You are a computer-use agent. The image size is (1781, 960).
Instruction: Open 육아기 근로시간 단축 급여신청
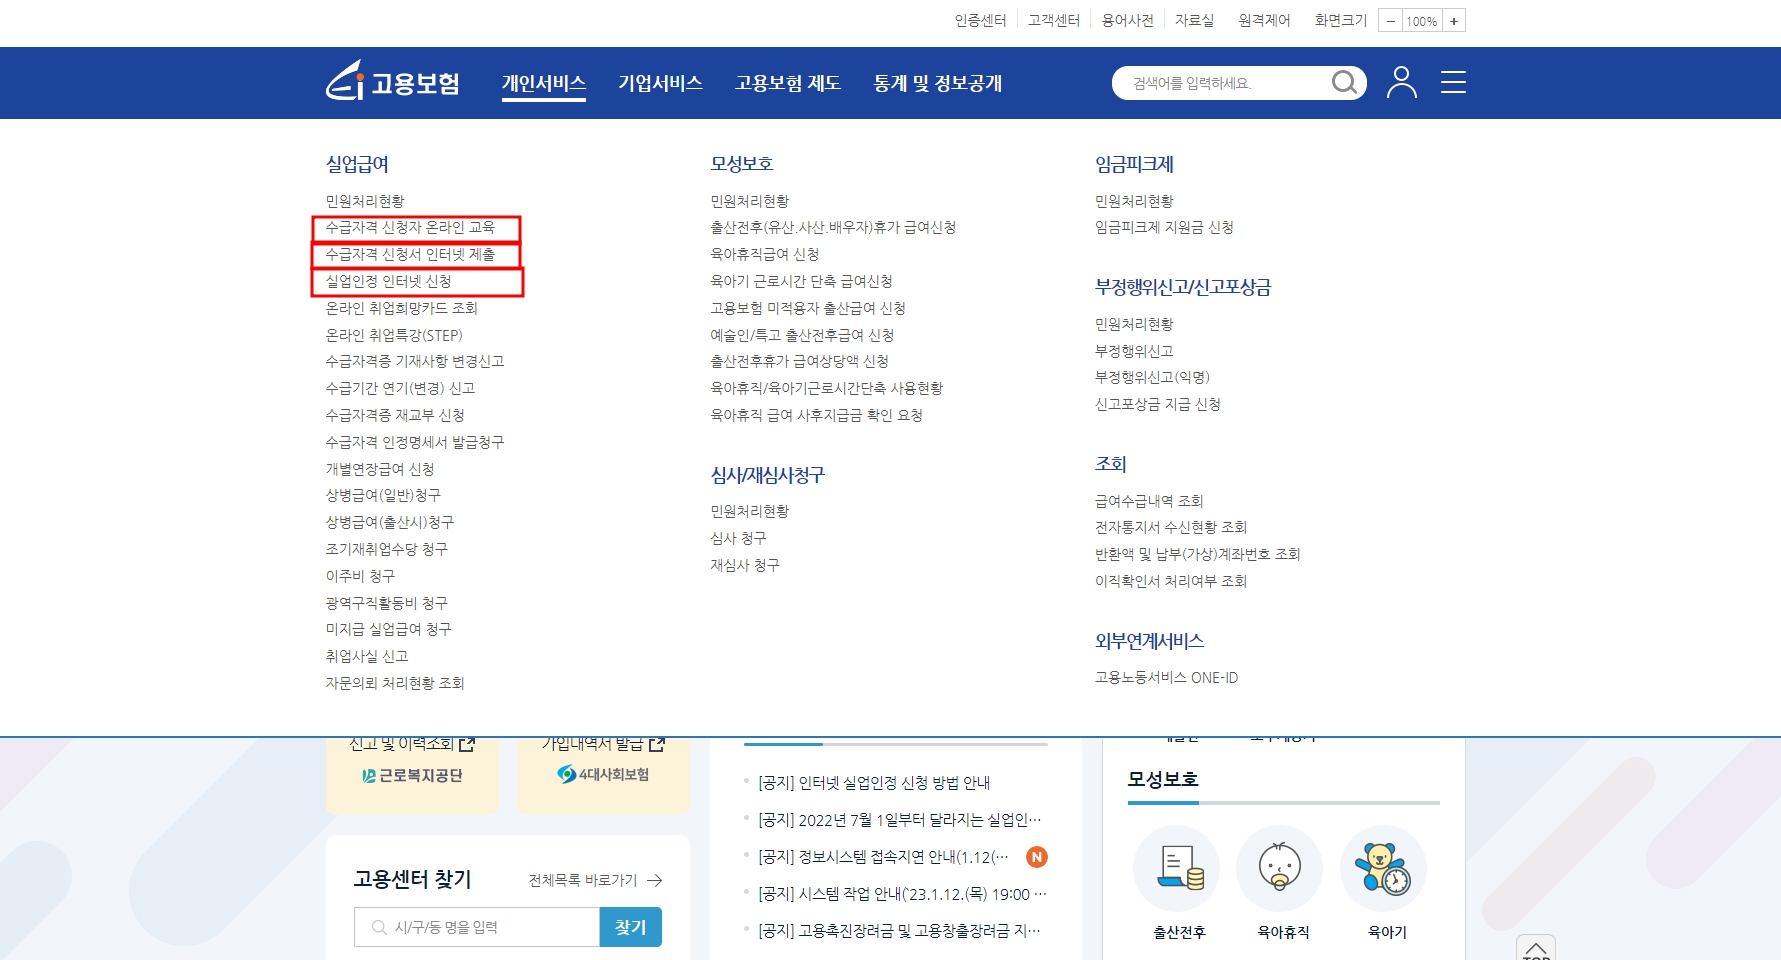pos(801,282)
